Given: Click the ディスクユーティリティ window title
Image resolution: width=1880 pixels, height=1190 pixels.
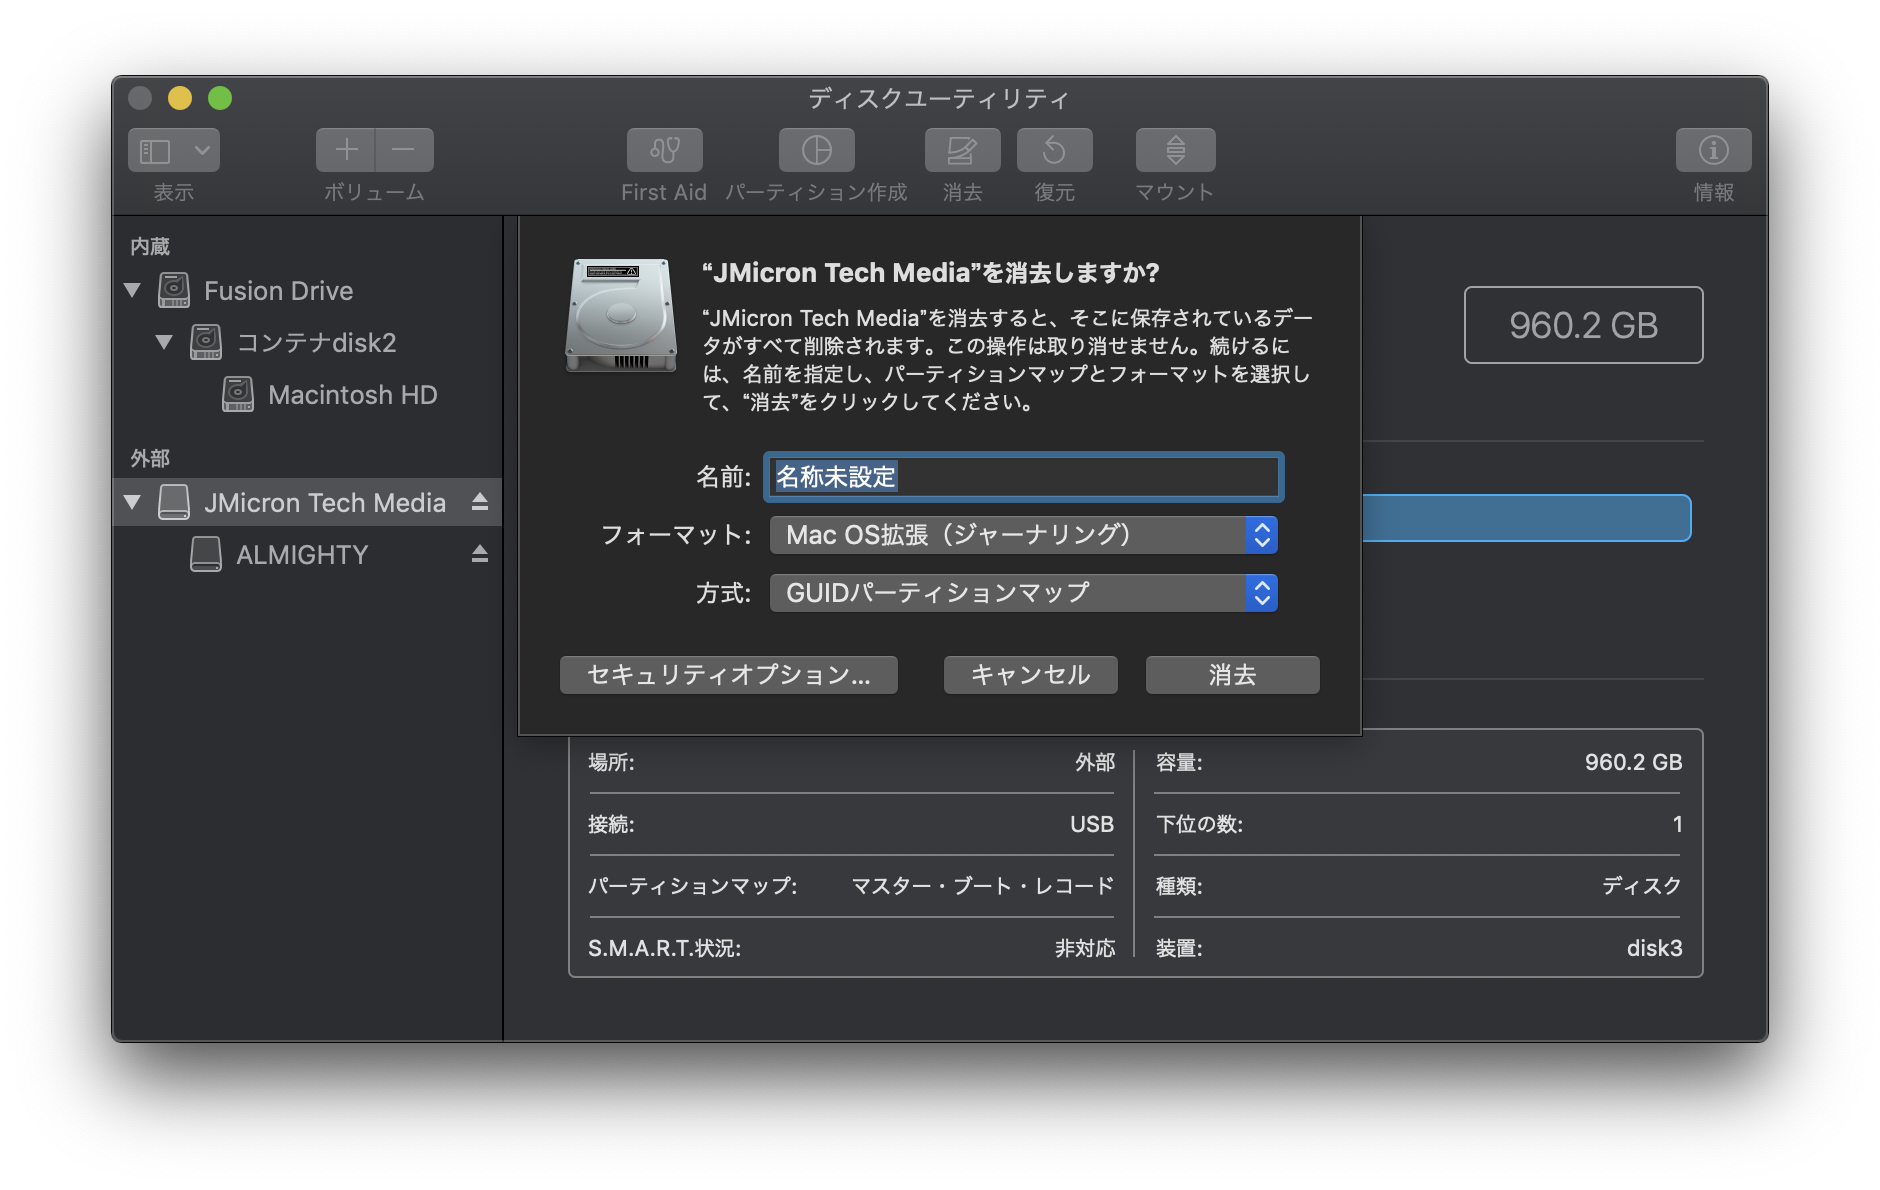Looking at the screenshot, I should pos(939,98).
